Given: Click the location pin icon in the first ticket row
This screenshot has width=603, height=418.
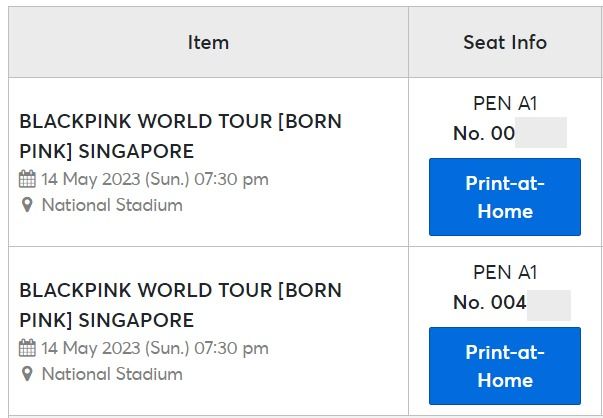Looking at the screenshot, I should point(28,206).
